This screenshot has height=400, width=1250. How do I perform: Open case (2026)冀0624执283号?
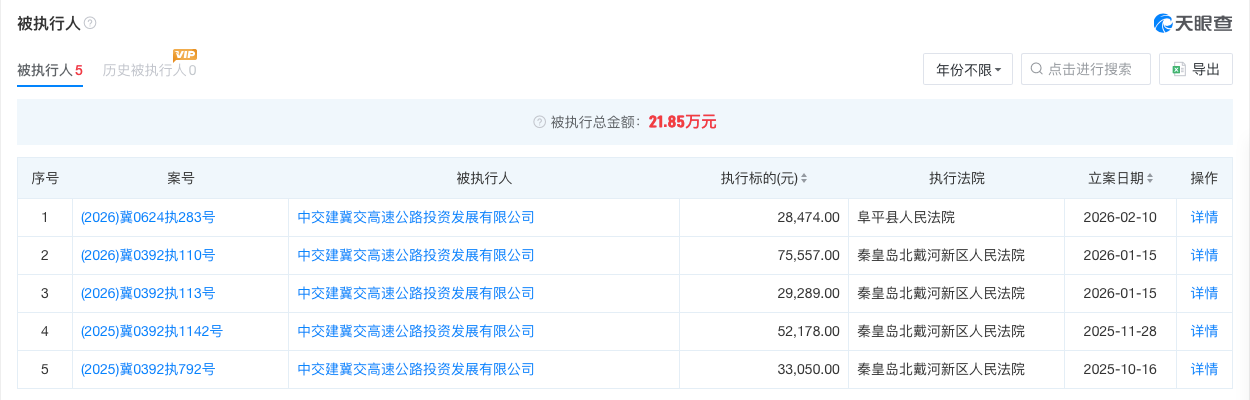click(148, 217)
